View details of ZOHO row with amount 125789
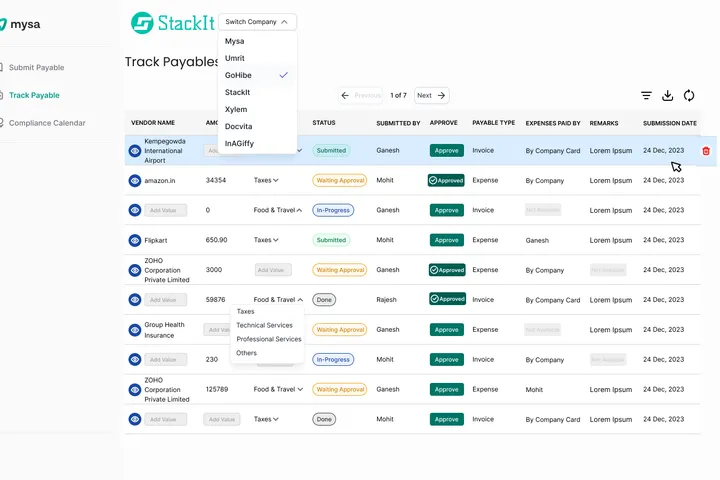The width and height of the screenshot is (720, 480). (135, 390)
